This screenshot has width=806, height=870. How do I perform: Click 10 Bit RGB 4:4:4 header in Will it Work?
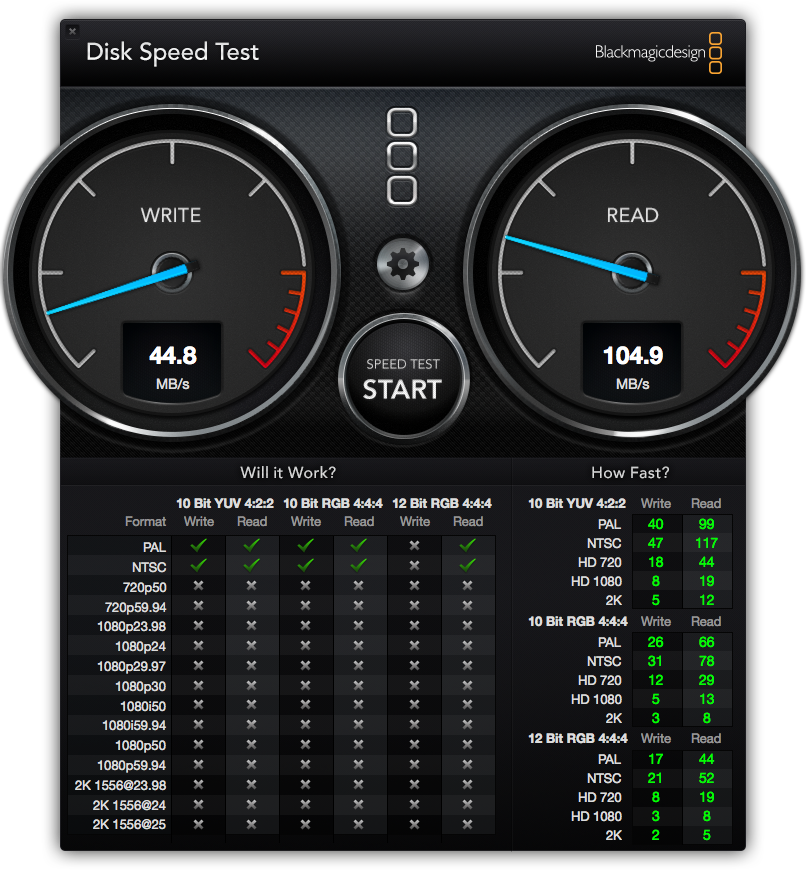(x=333, y=504)
